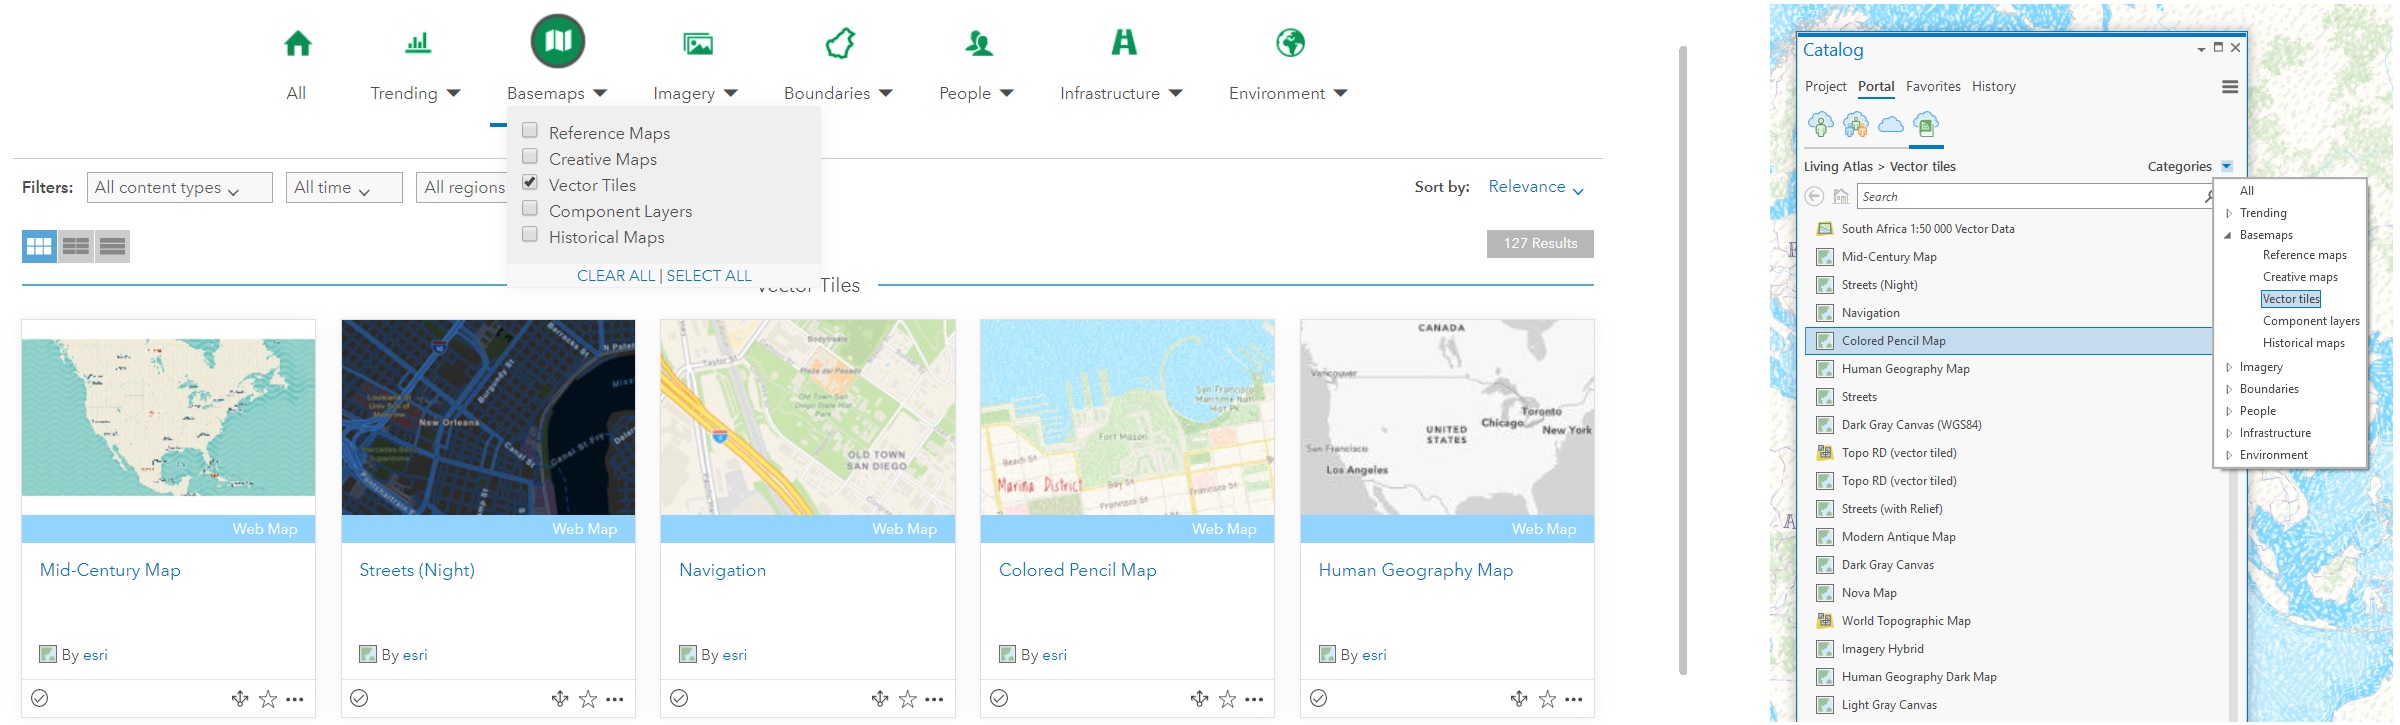The image size is (2400, 725).
Task: Click the Trending chart icon
Action: click(418, 42)
